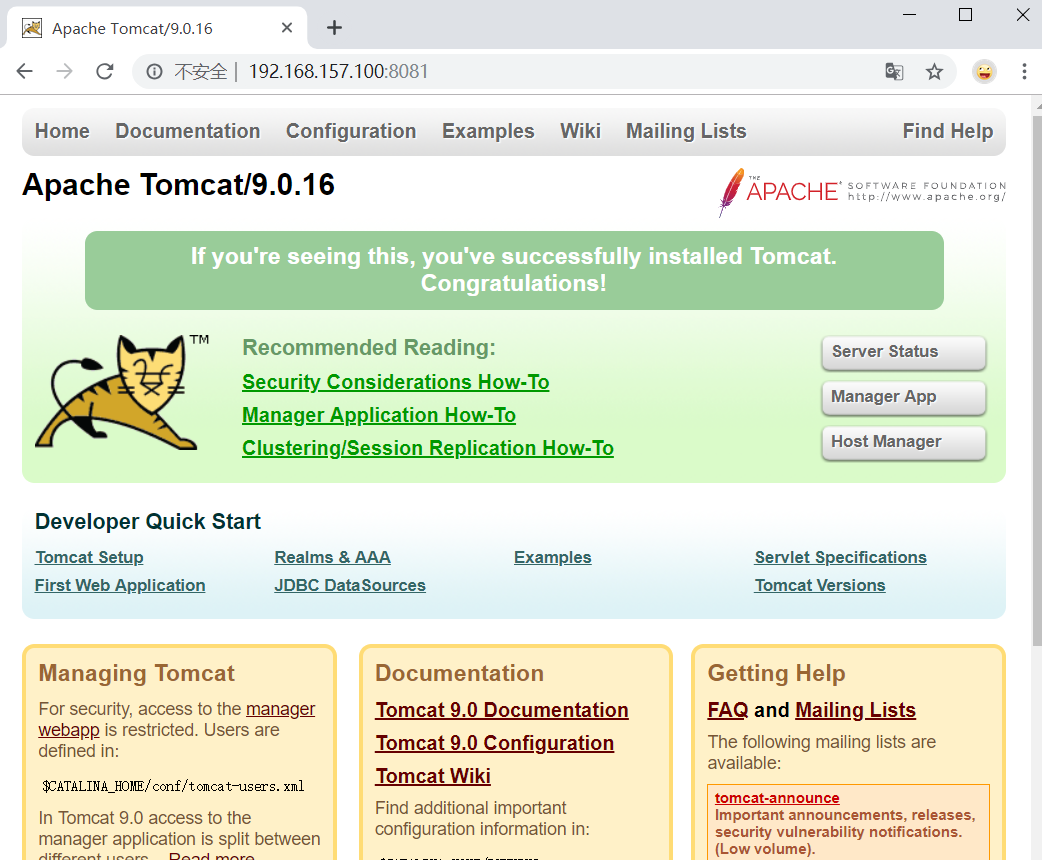
Task: Open Manager Application How-To link
Action: [x=379, y=415]
